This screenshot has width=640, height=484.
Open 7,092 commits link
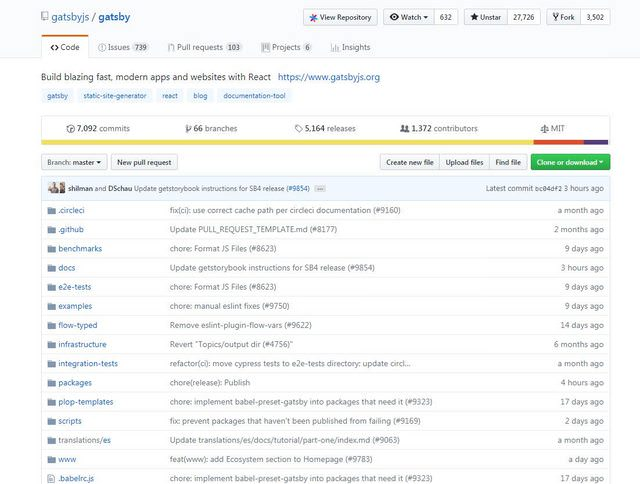tap(98, 129)
